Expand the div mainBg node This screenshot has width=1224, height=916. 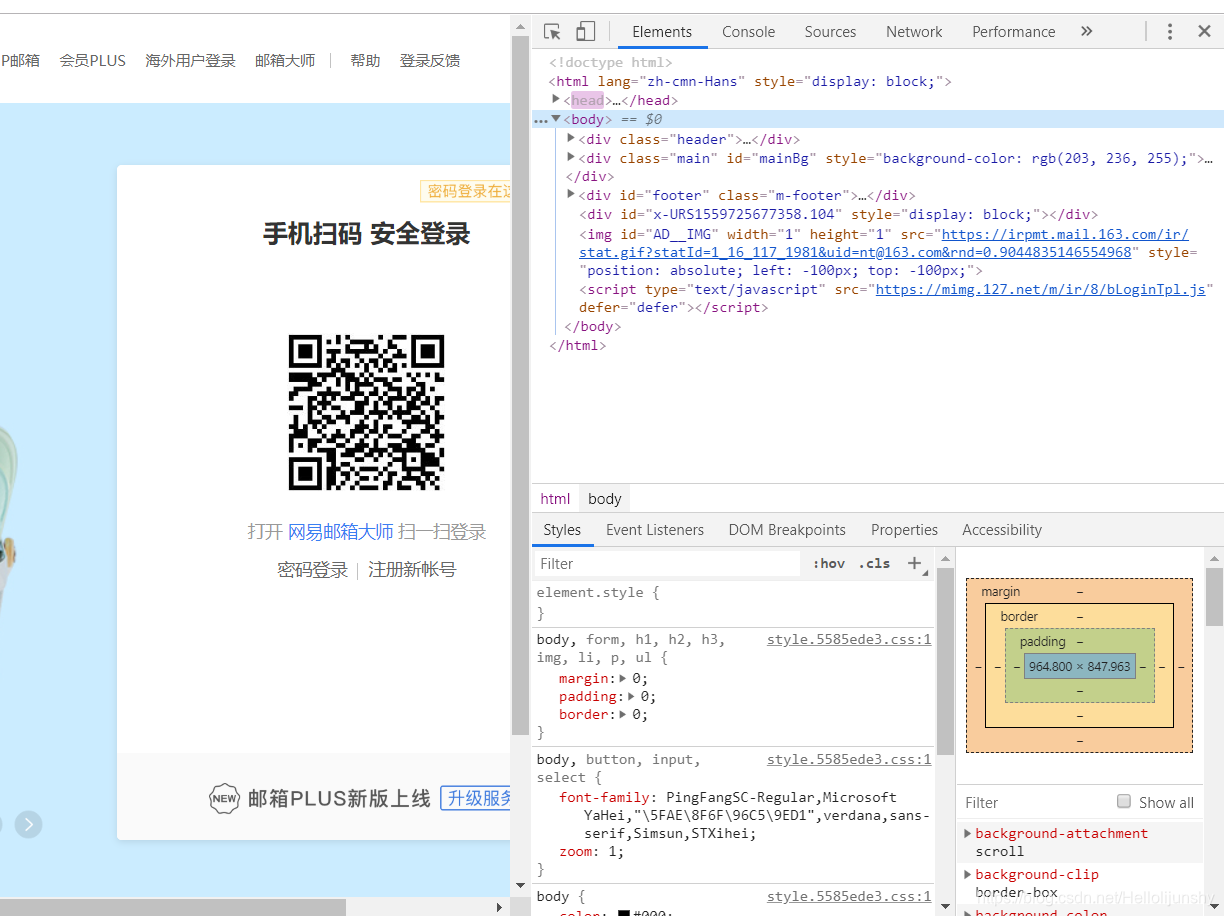571,157
